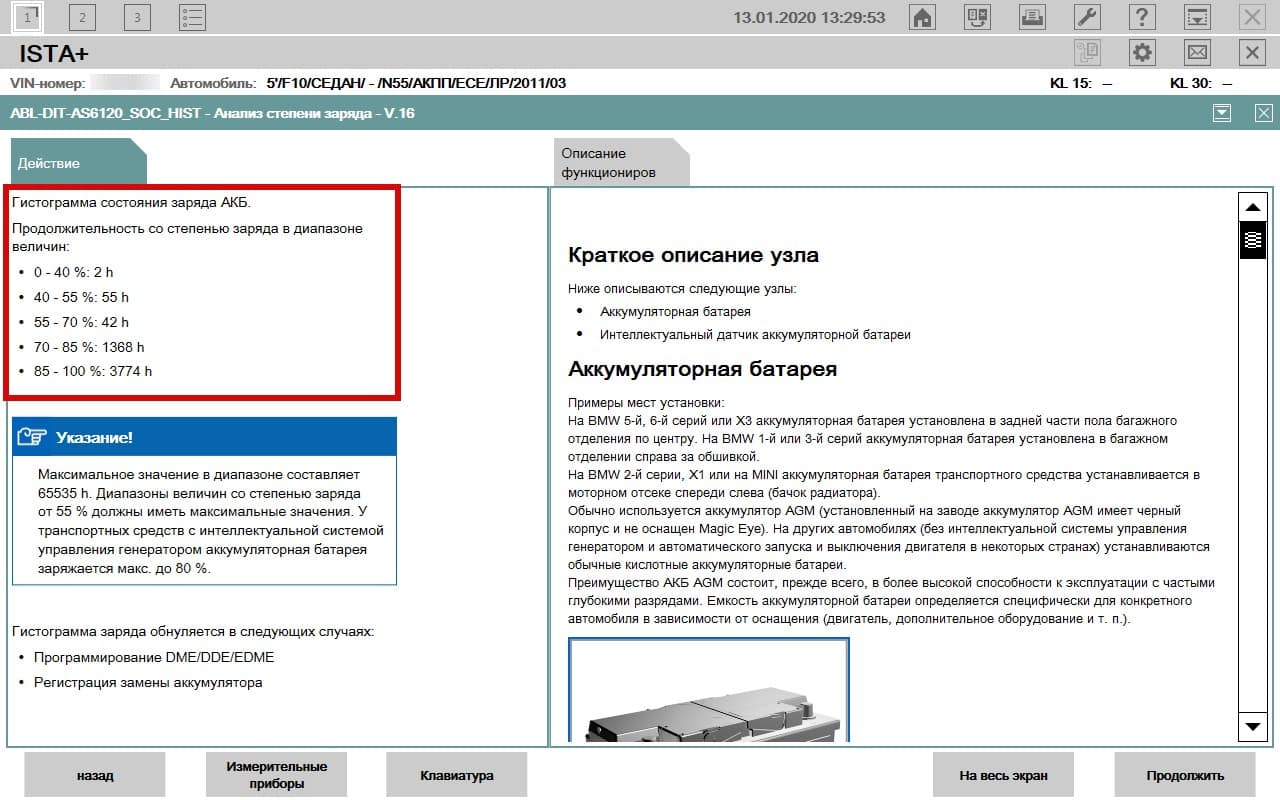Click scrollbar up arrow
Image resolution: width=1280 pixels, height=800 pixels.
pos(1252,207)
